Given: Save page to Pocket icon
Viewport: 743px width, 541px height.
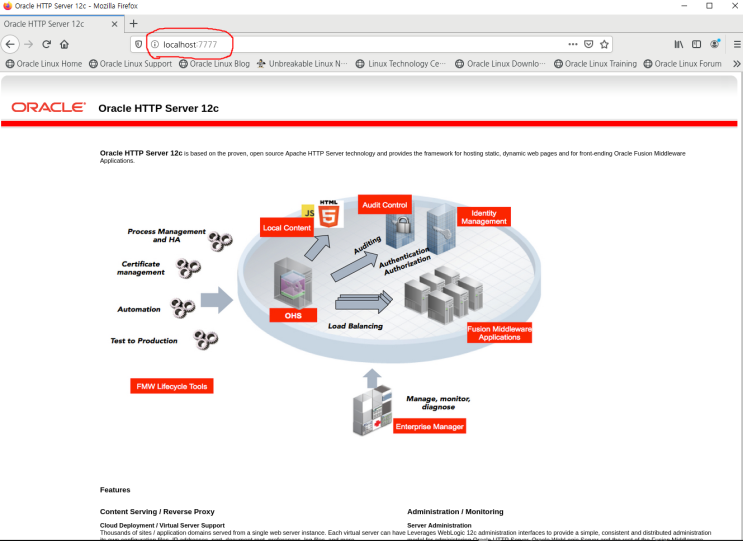Looking at the screenshot, I should (589, 44).
